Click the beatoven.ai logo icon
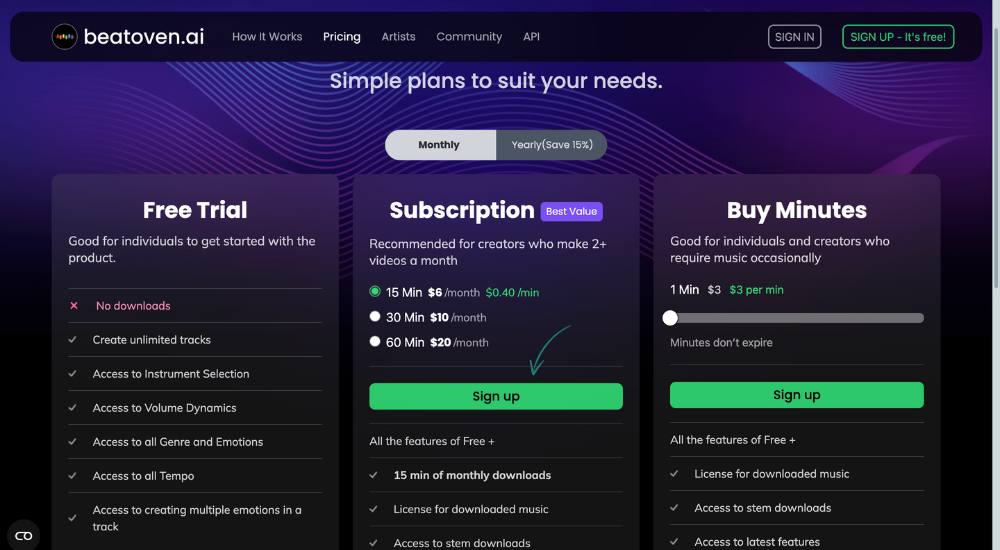This screenshot has width=1000, height=550. 64,37
